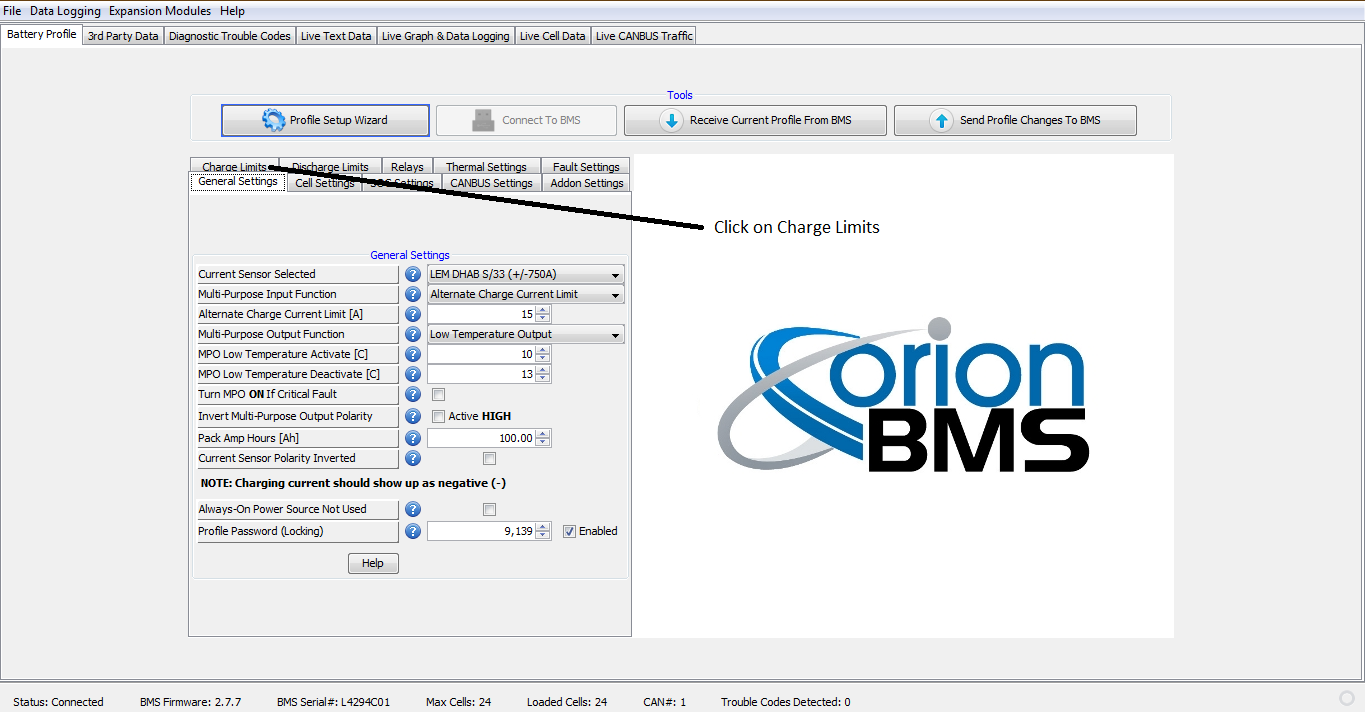Expand the Multi-Purpose Input Function dropdown

(525, 294)
